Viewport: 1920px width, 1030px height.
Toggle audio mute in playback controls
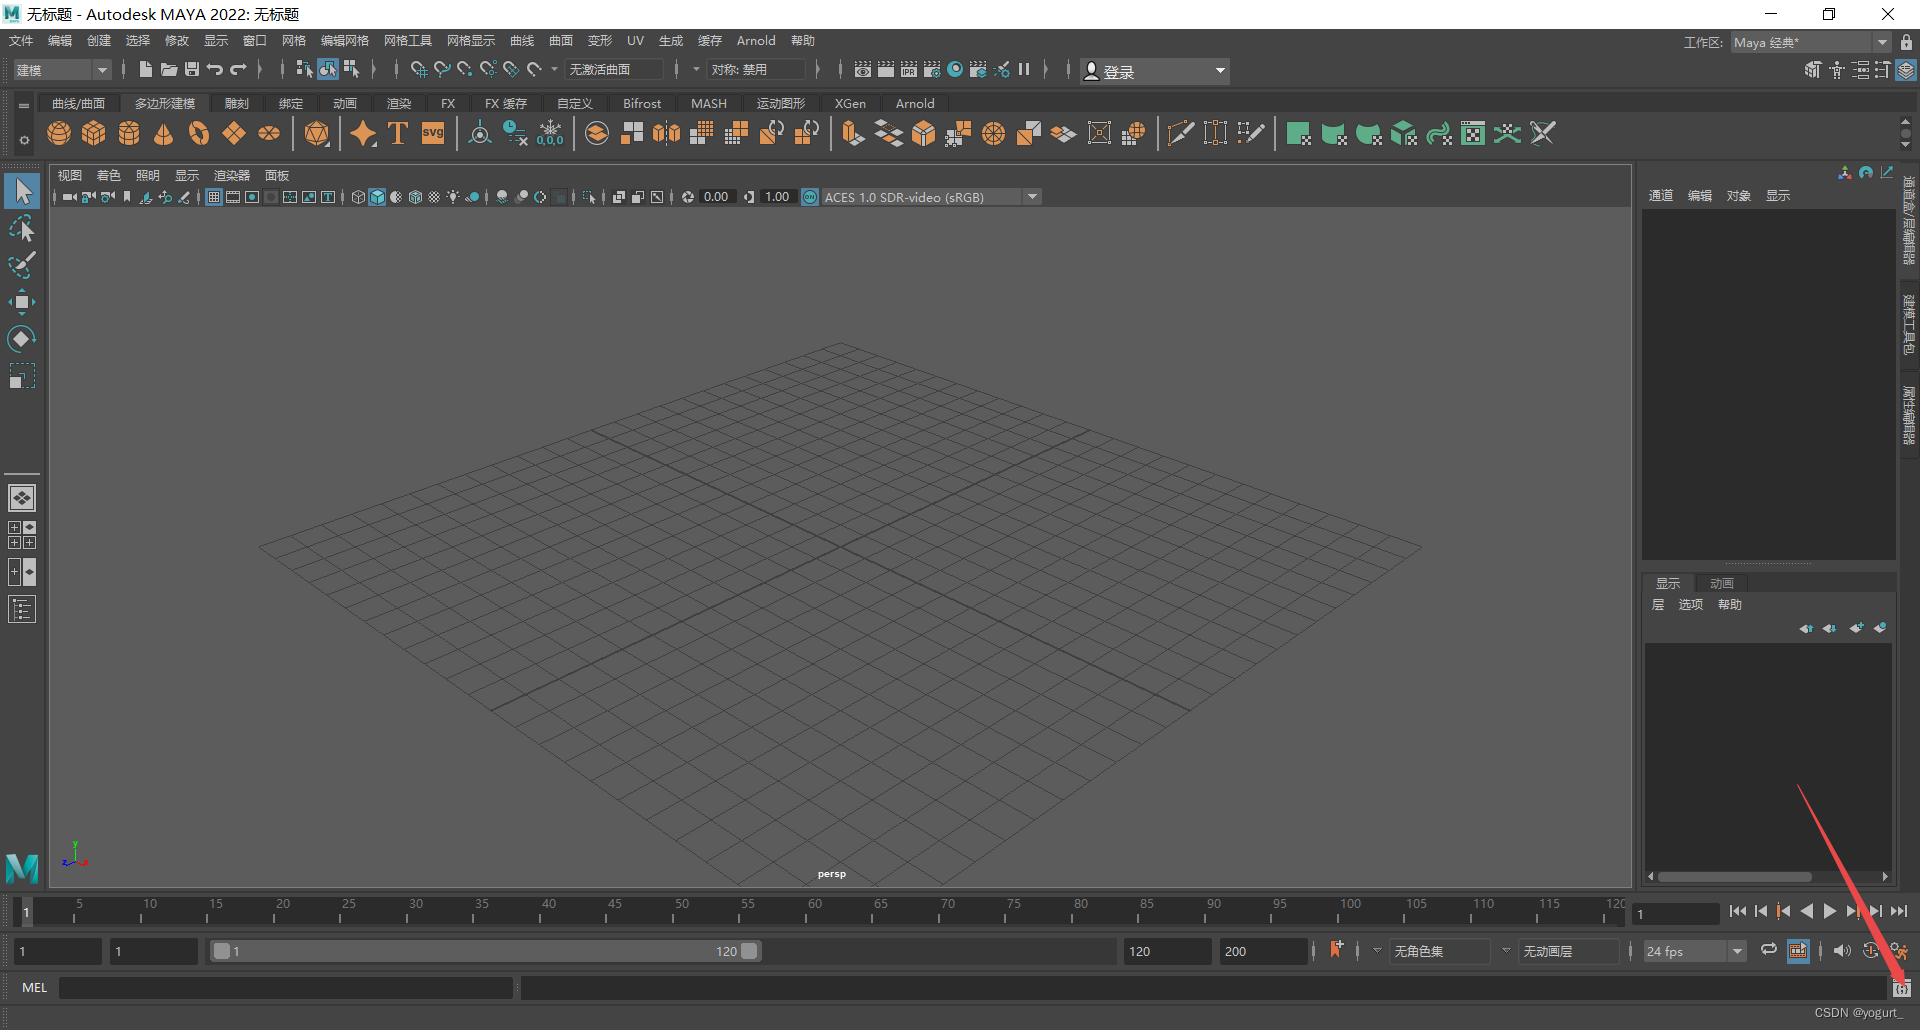click(1841, 951)
